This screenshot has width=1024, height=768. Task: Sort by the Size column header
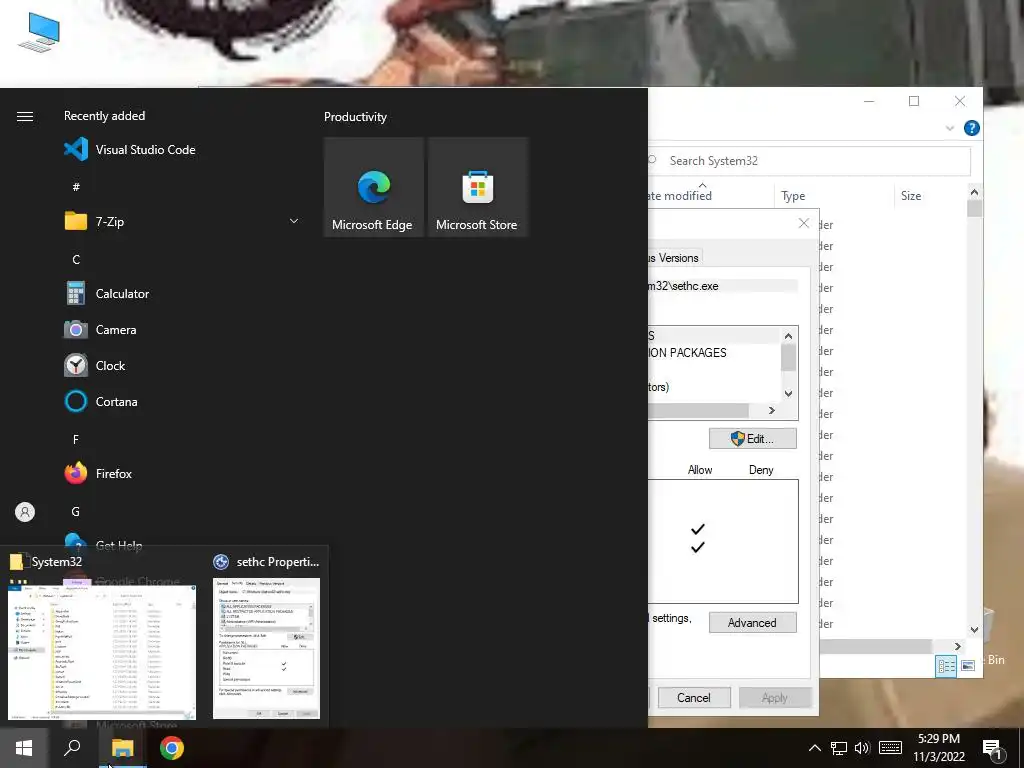pos(929,196)
